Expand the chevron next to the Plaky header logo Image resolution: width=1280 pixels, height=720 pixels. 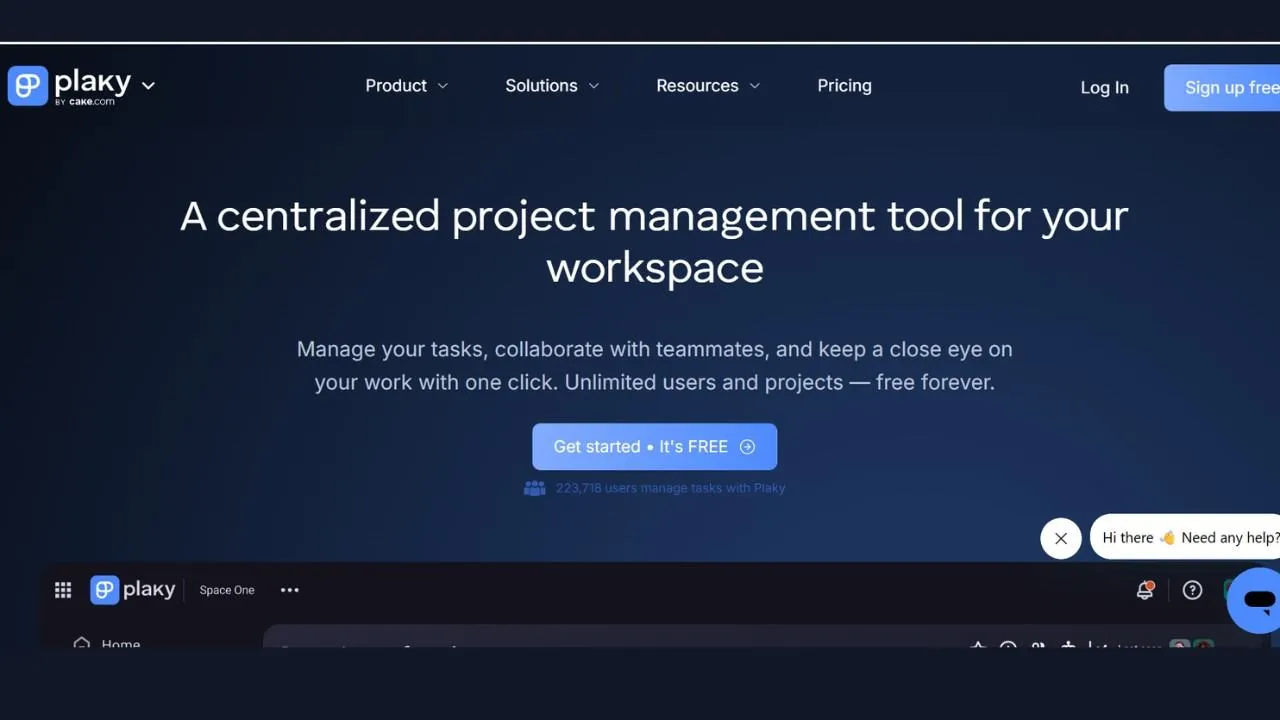coord(148,86)
